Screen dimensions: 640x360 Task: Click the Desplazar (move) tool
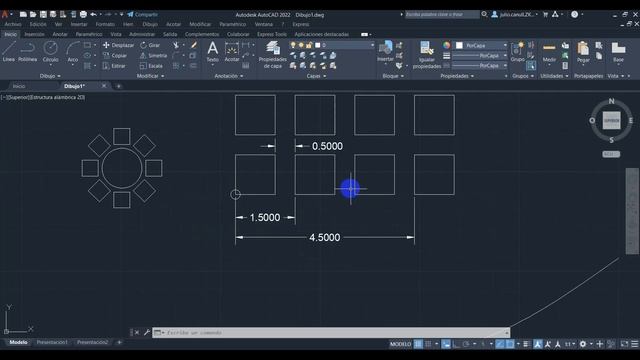tap(118, 45)
